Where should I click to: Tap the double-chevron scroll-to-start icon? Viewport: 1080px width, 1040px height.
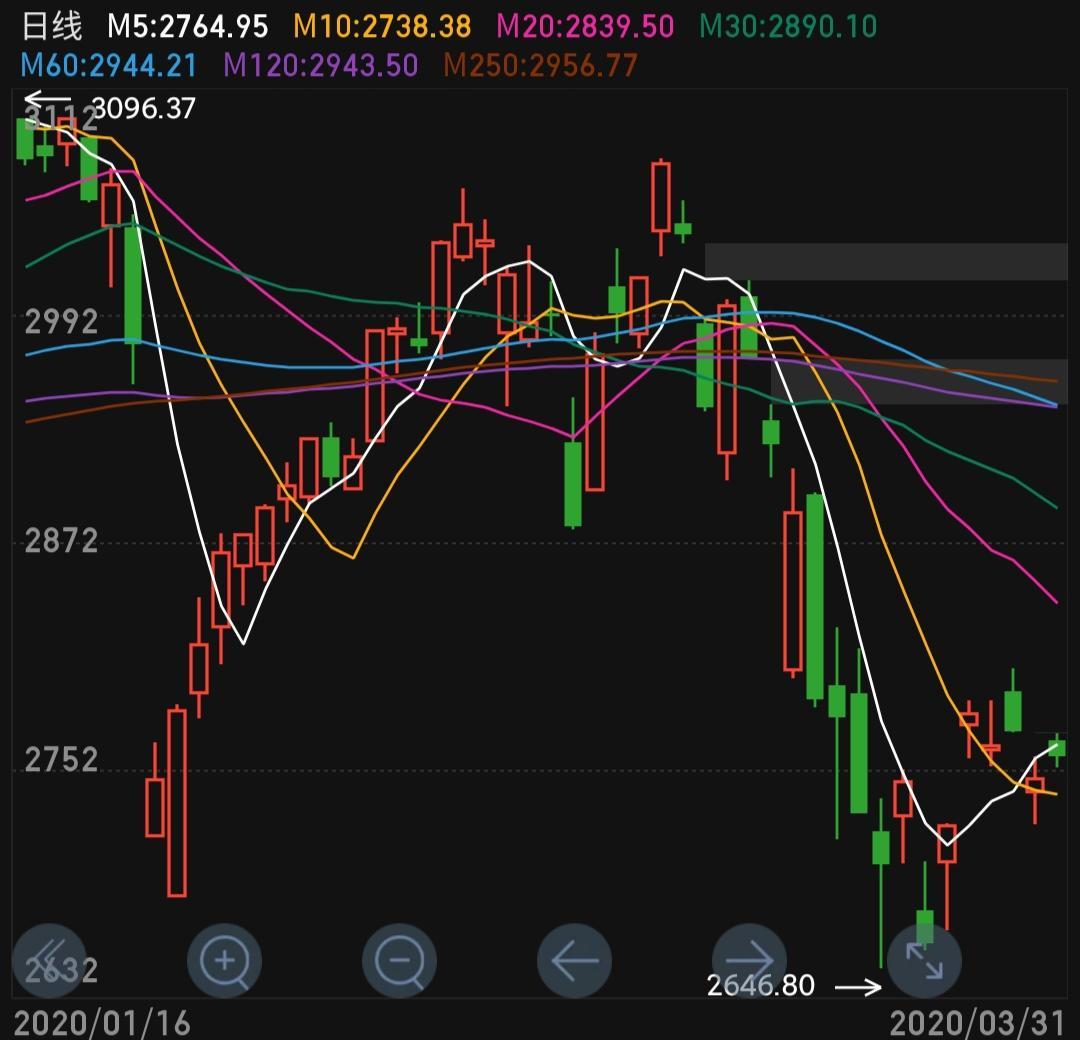tap(49, 960)
